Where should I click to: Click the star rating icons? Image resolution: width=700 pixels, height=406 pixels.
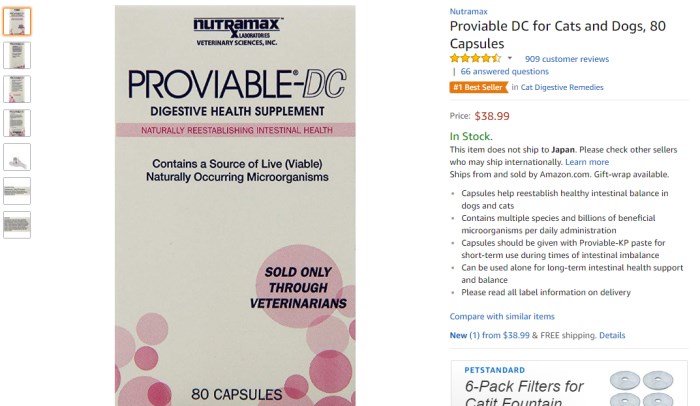(475, 58)
